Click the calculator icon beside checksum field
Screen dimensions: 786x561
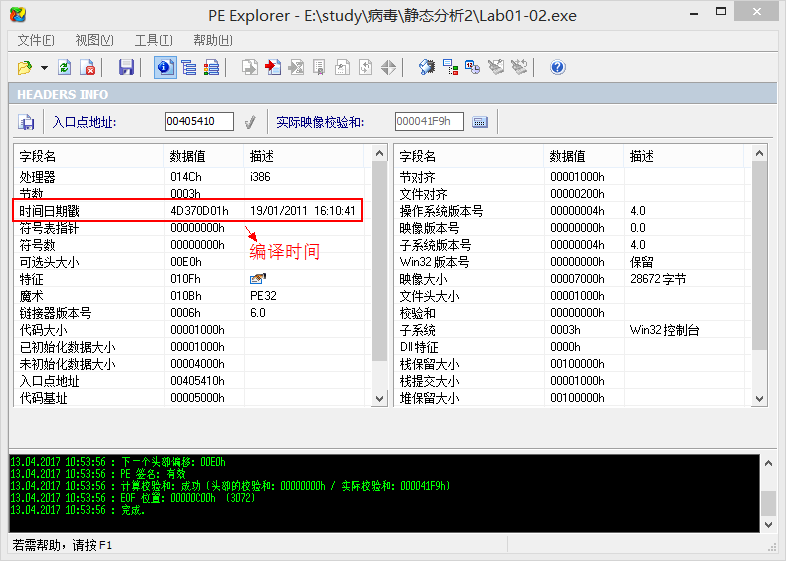tap(480, 122)
